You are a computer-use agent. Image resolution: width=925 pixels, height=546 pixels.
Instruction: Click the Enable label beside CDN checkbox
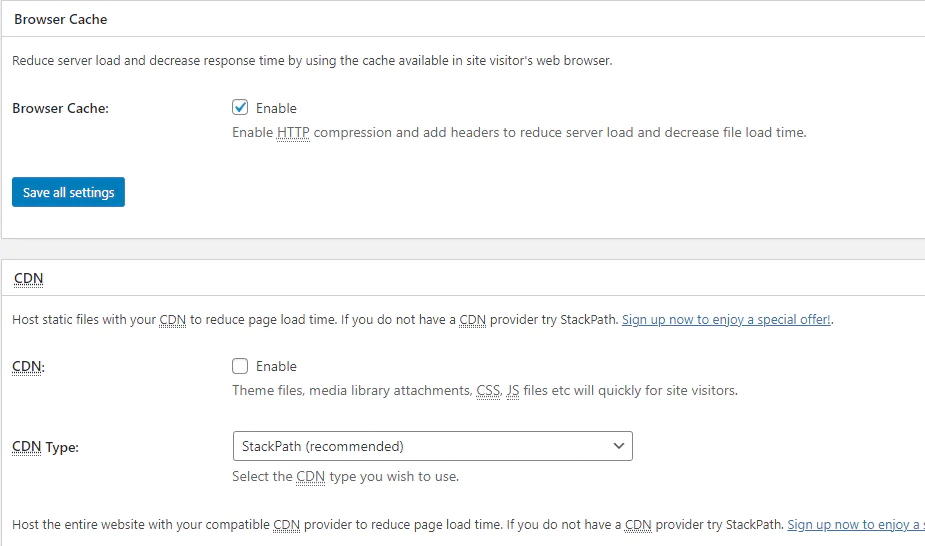[276, 366]
